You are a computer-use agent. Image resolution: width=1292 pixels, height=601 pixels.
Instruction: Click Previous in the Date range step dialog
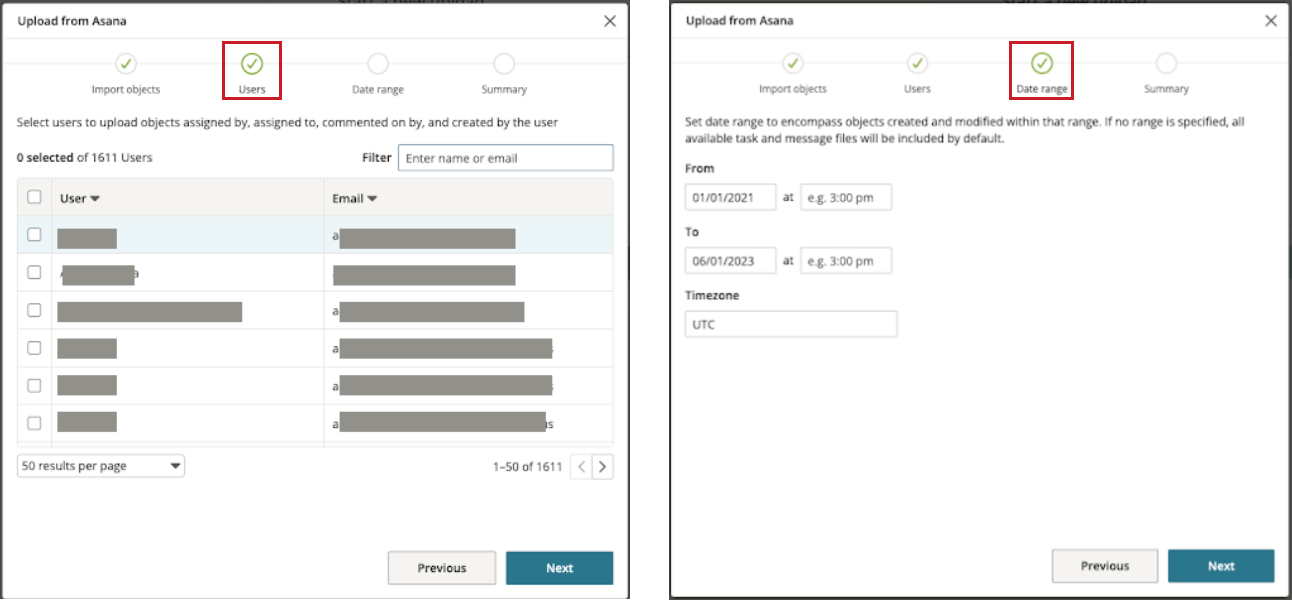click(1105, 566)
